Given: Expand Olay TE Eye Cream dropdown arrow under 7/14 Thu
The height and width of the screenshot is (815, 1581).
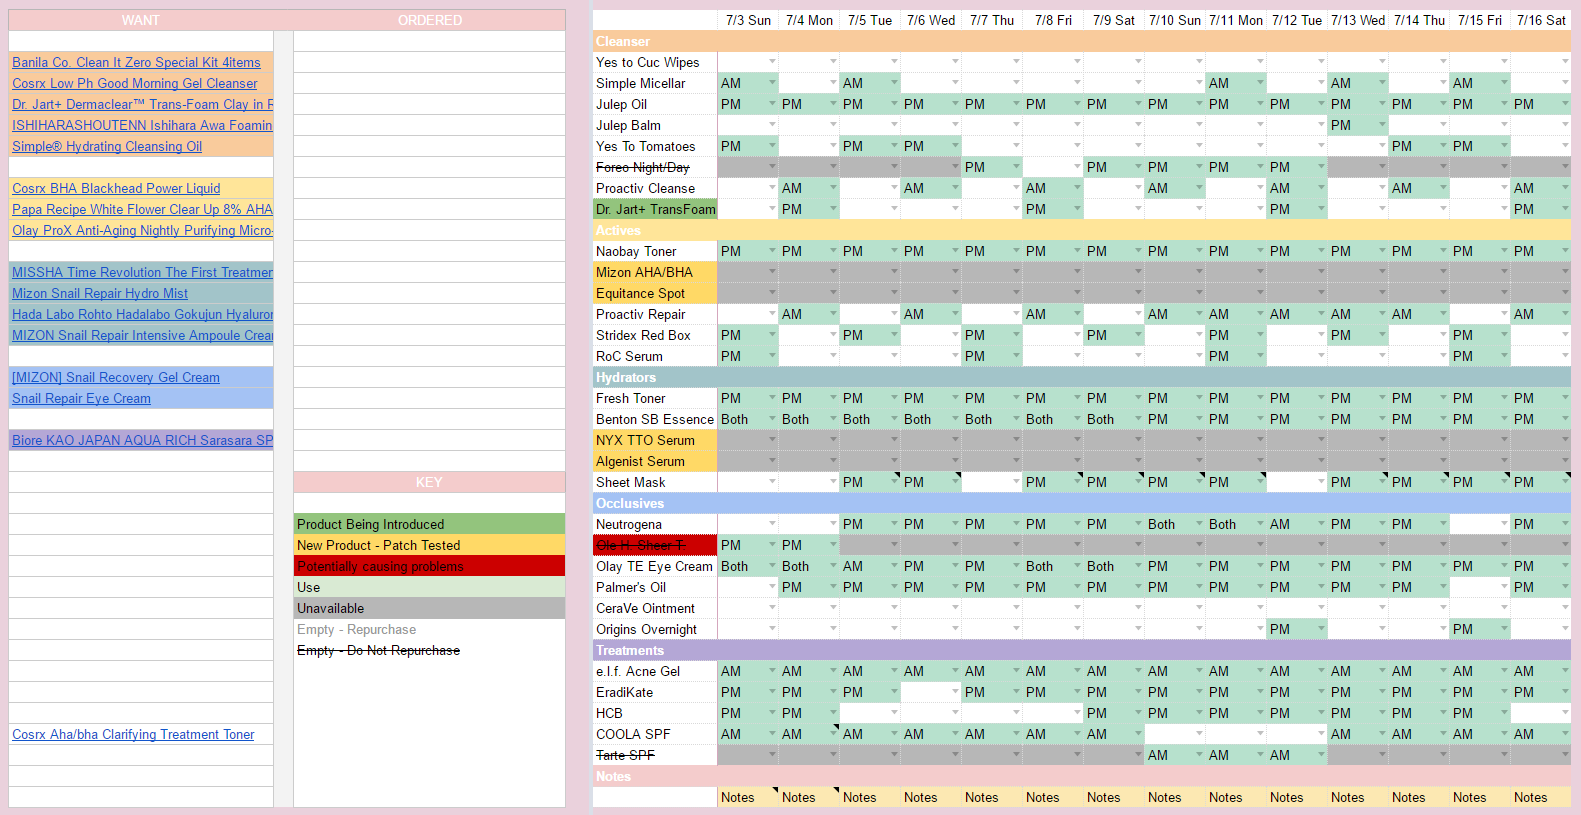Looking at the screenshot, I should (x=1443, y=566).
